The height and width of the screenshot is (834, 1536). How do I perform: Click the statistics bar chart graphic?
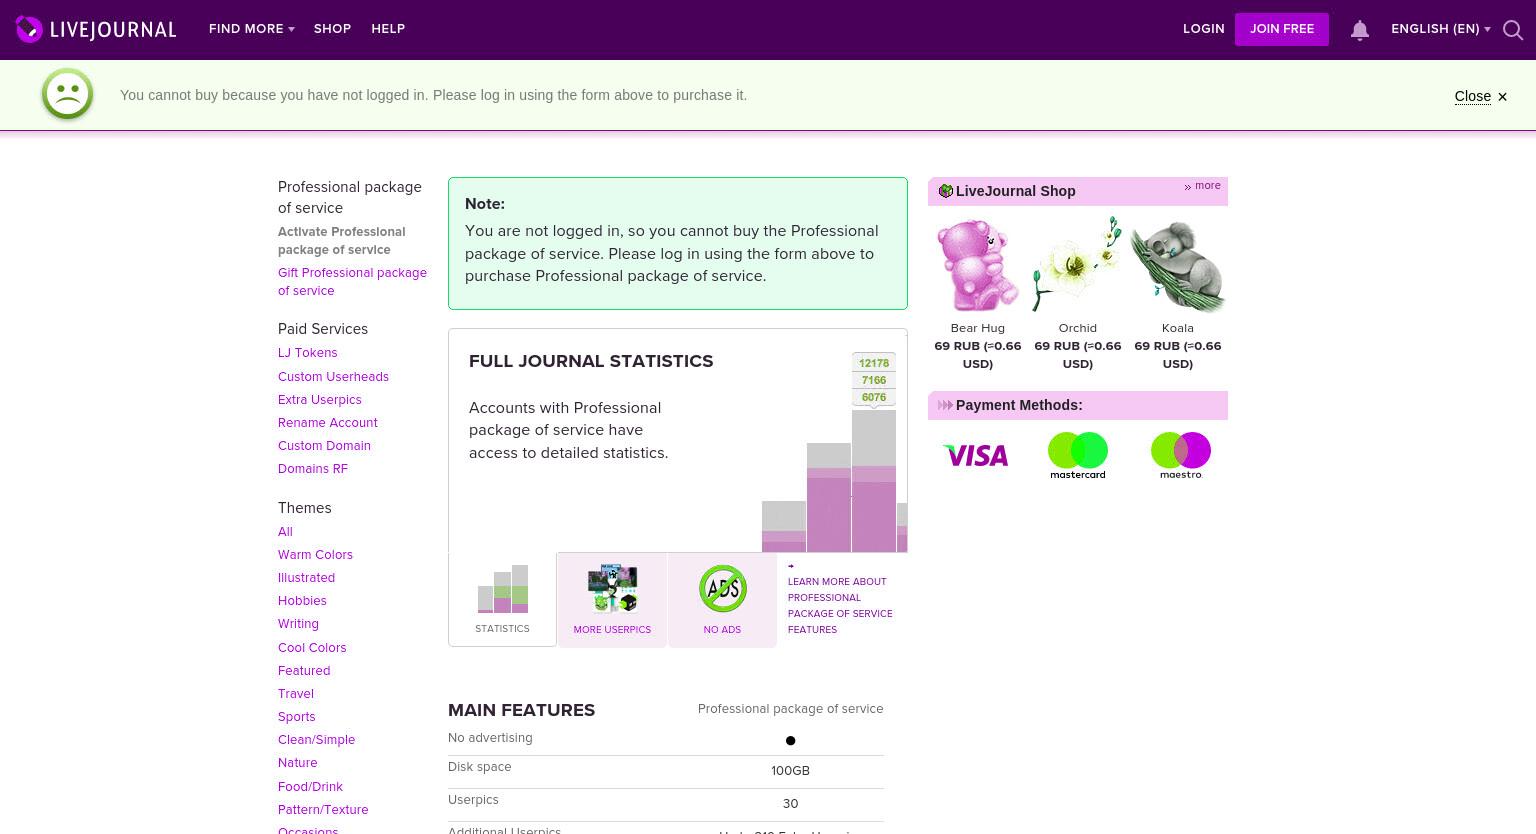click(x=834, y=452)
